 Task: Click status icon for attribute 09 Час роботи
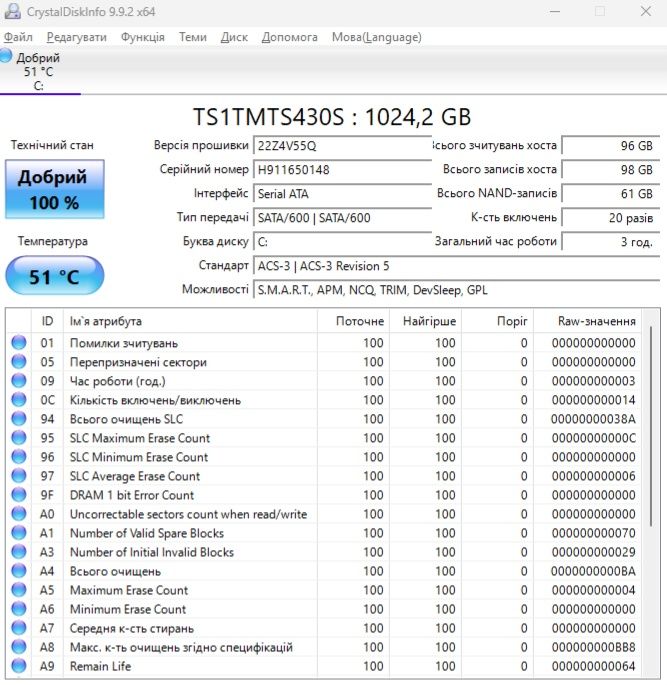19,381
